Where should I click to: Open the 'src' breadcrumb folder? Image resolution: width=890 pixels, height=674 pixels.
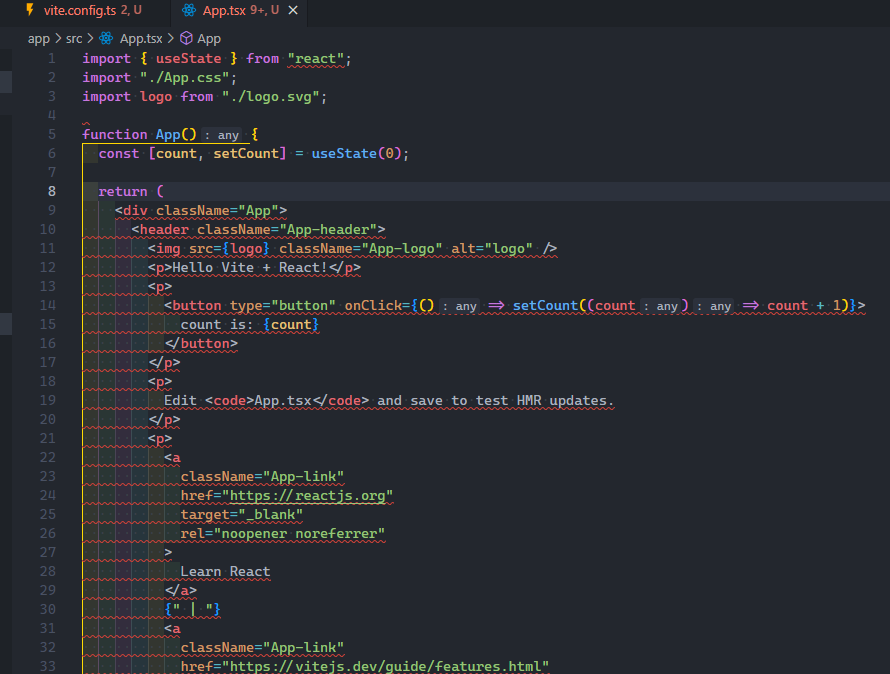click(x=74, y=39)
